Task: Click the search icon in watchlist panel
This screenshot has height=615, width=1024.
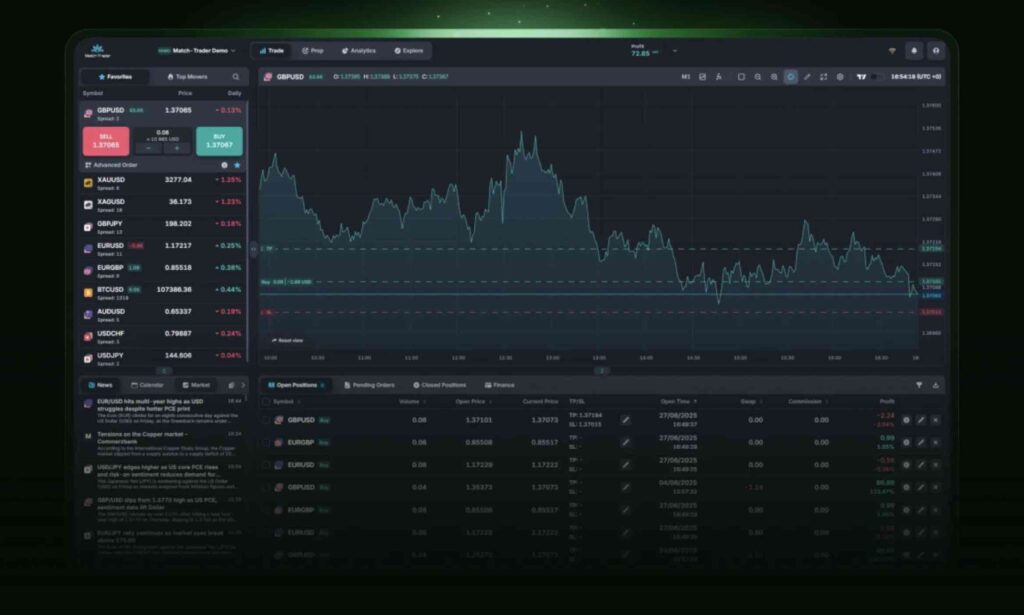Action: pyautogui.click(x=236, y=77)
